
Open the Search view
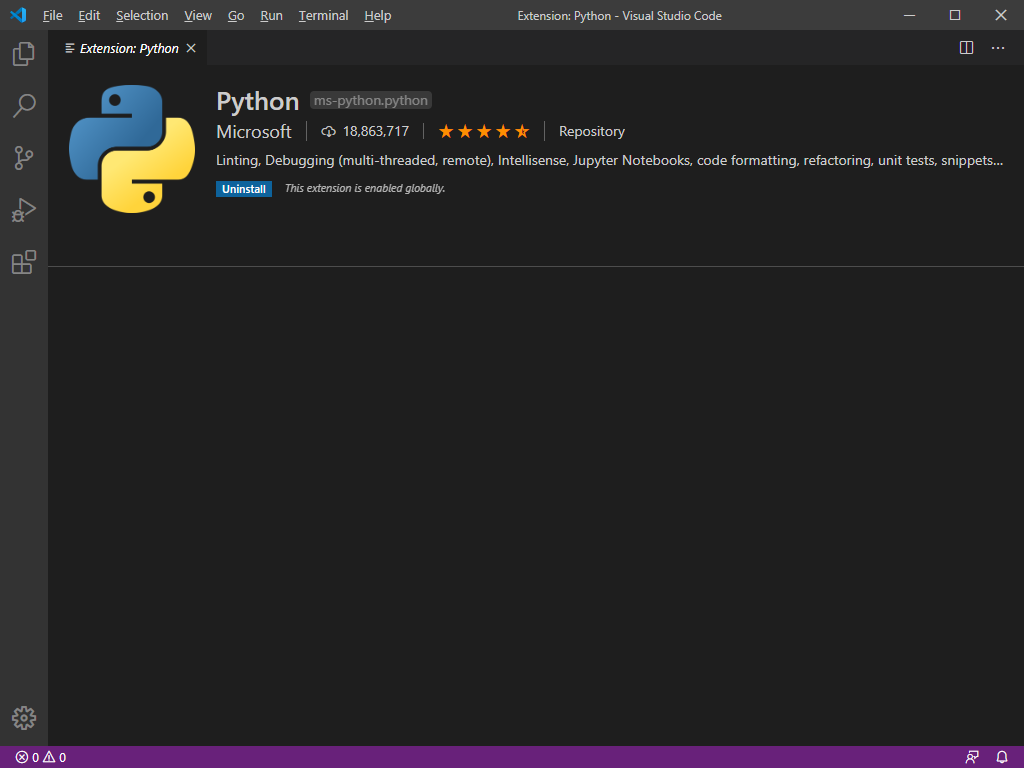click(x=24, y=106)
